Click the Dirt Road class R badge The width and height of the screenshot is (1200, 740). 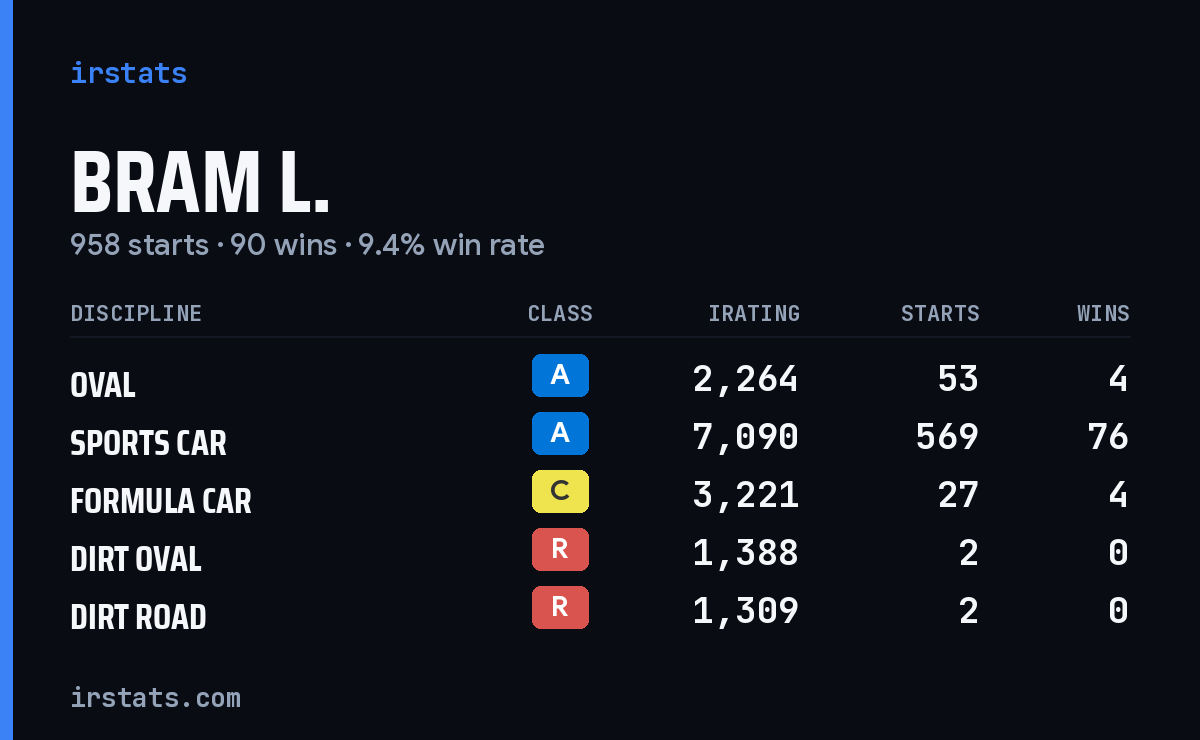(560, 607)
